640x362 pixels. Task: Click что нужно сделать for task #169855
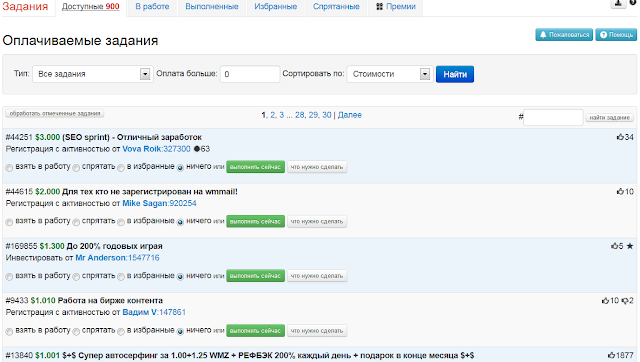317,276
